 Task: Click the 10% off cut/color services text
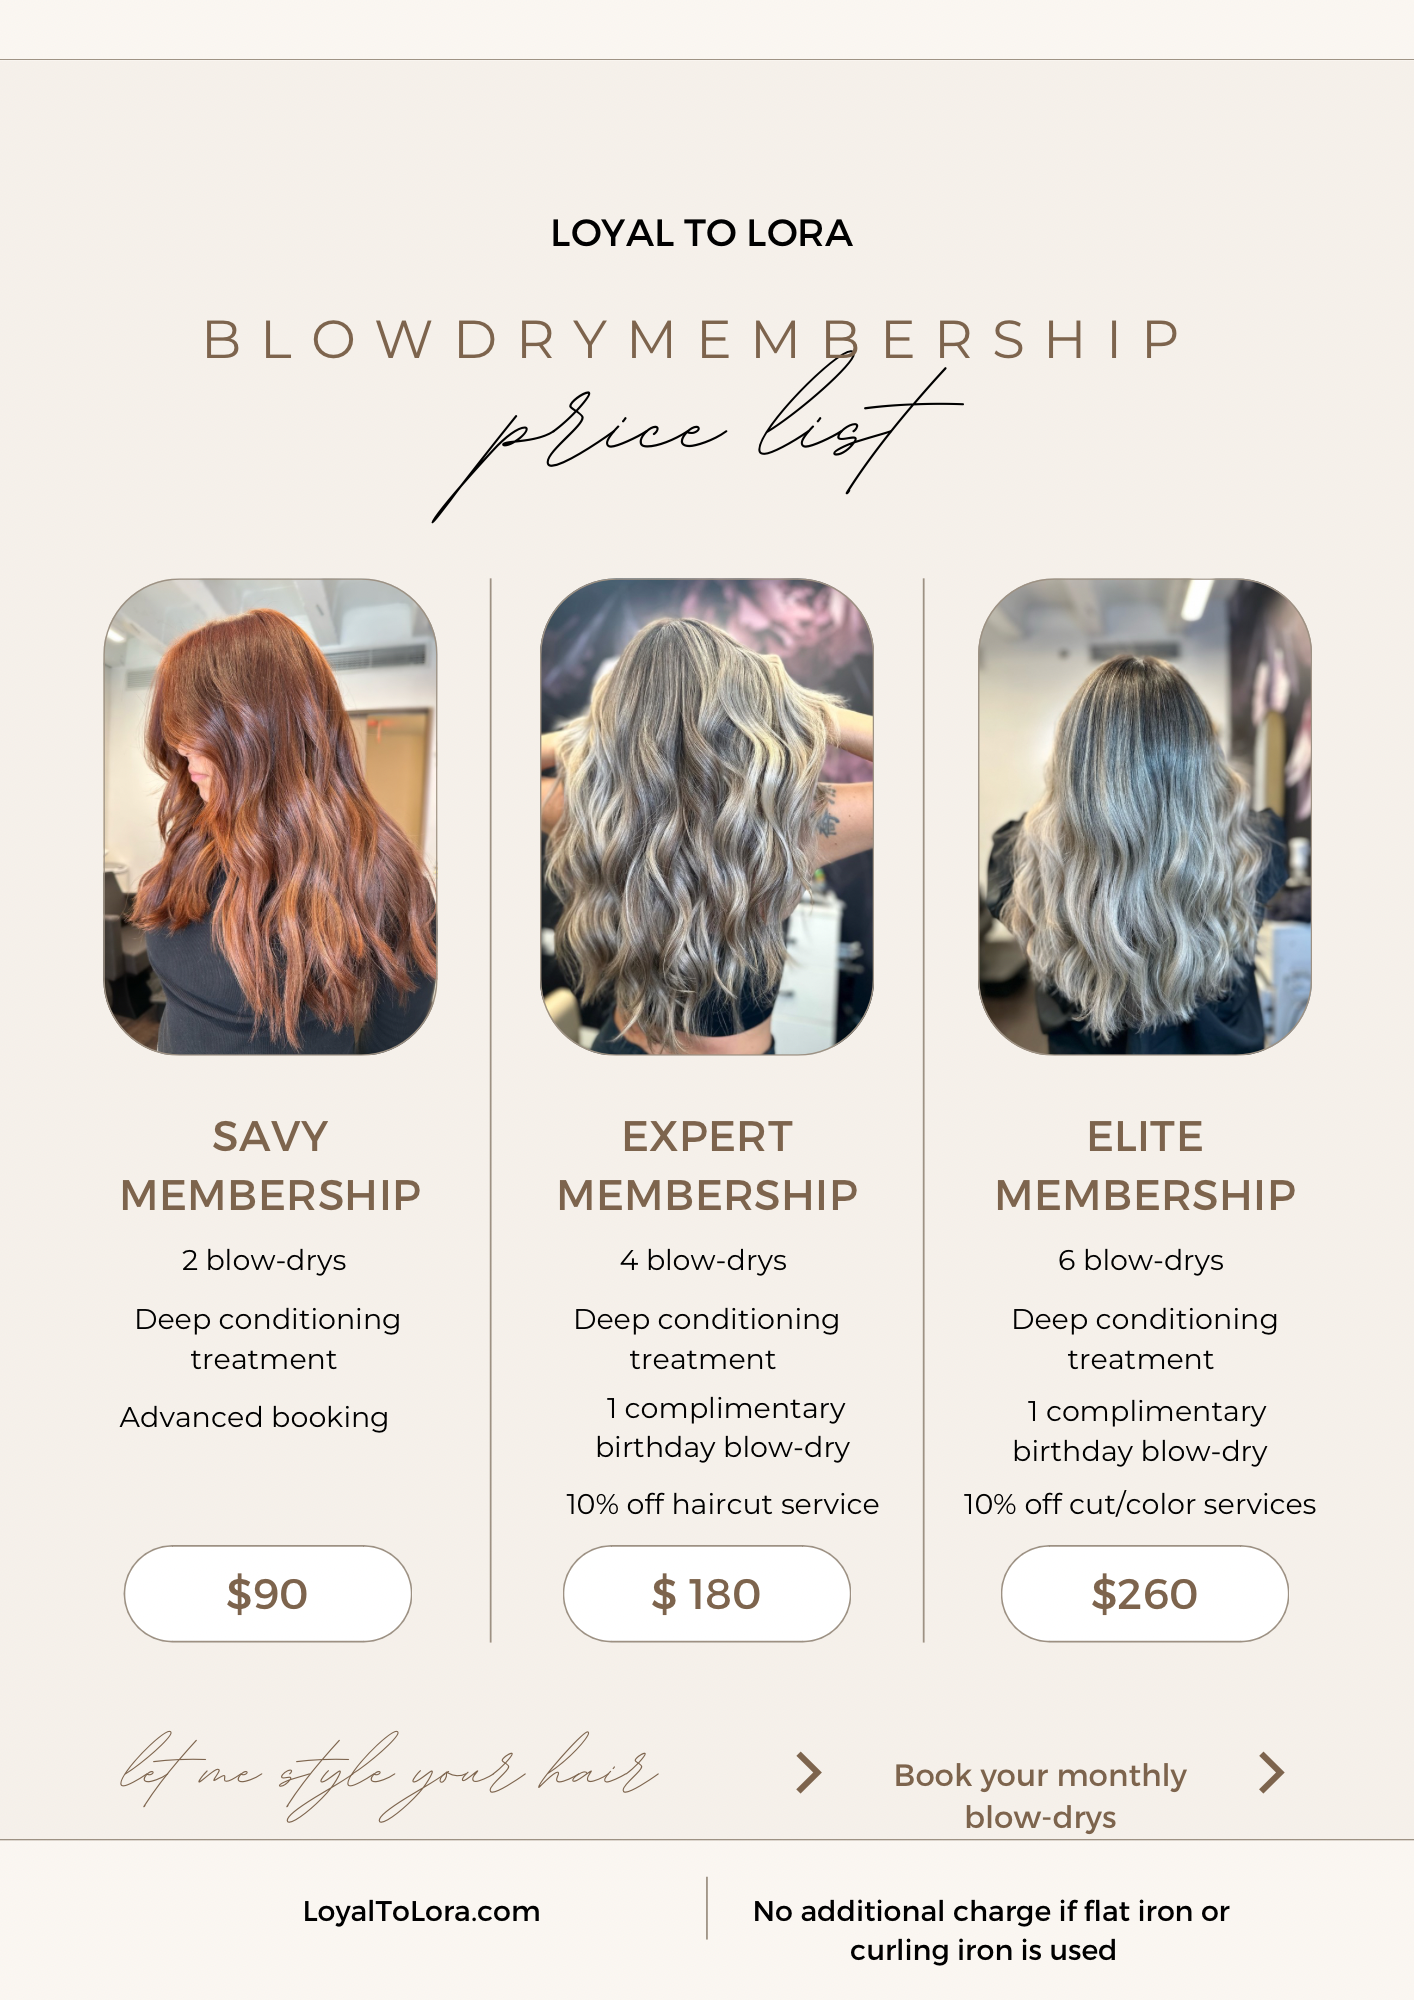coord(1140,1504)
